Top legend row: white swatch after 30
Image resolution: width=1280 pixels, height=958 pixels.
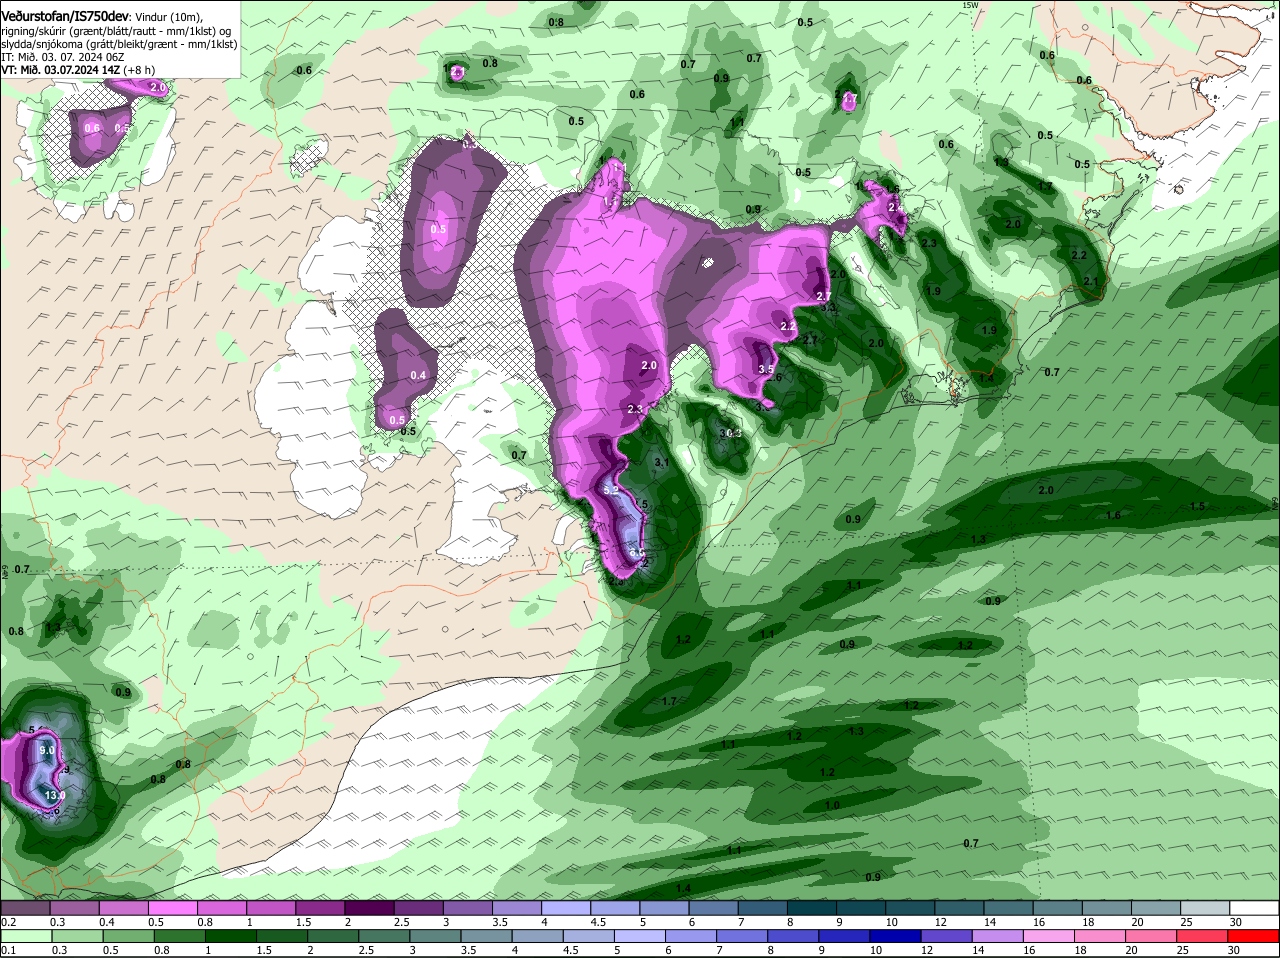click(1254, 908)
